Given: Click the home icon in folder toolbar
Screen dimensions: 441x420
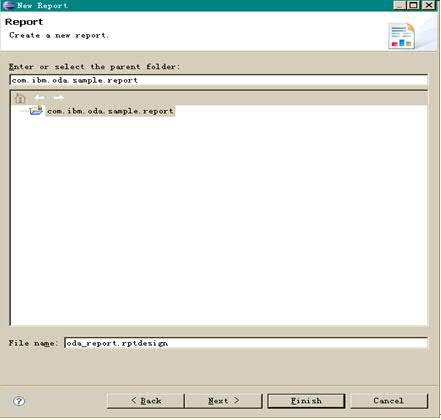Looking at the screenshot, I should pos(20,98).
